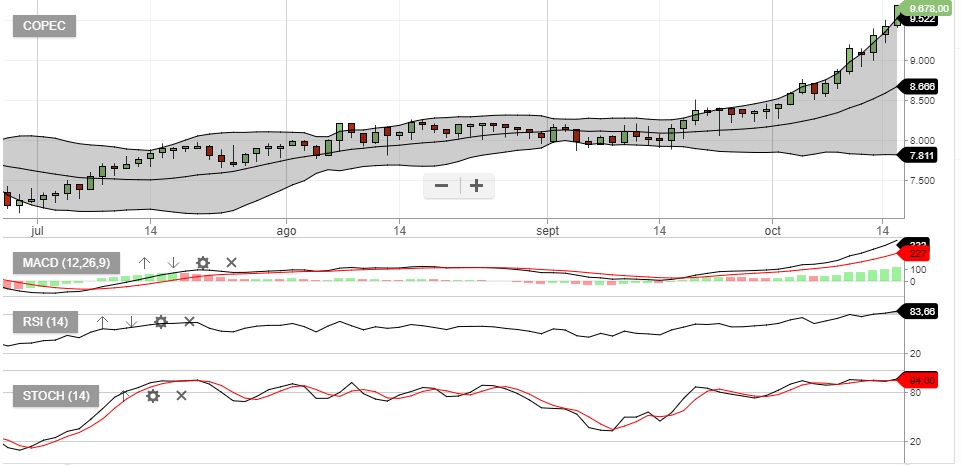Remove the STOCH indicator
This screenshot has width=961, height=465.
[x=181, y=396]
